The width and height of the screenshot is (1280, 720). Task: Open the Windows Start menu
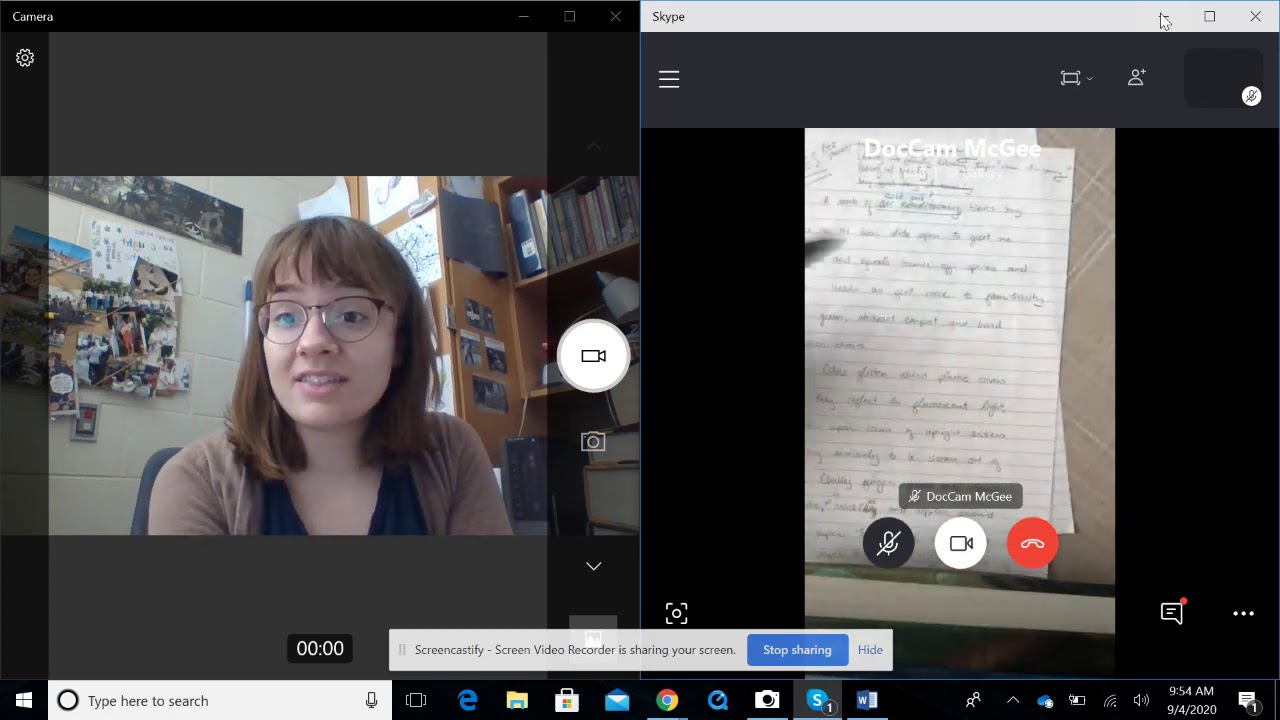[x=24, y=700]
